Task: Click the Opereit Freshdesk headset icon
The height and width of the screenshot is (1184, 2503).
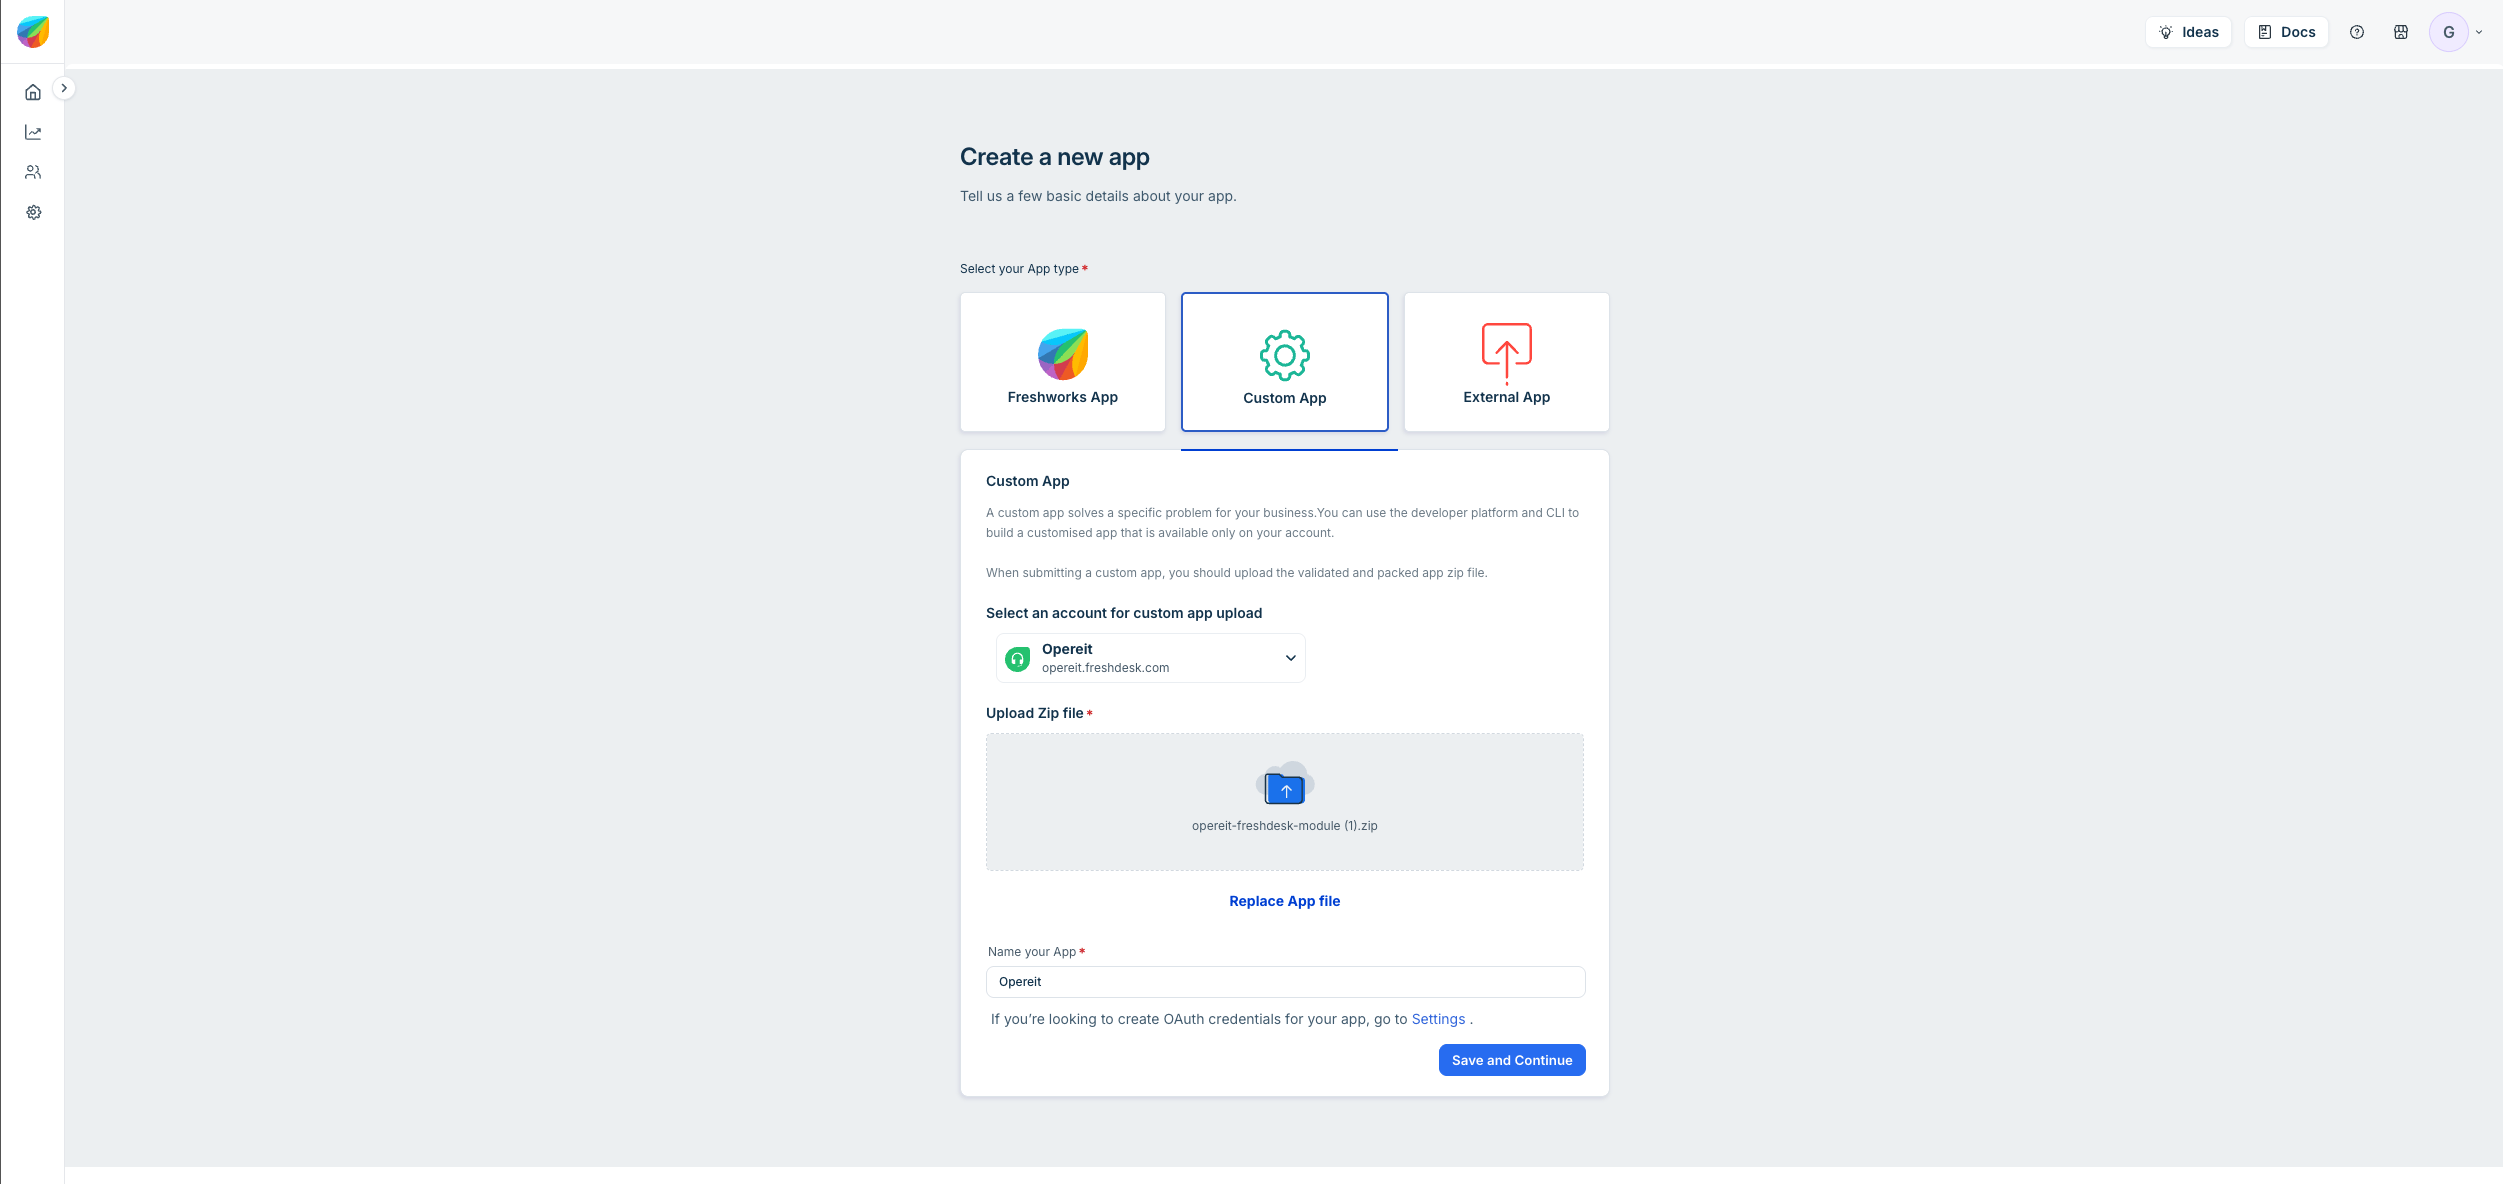Action: coord(1017,659)
